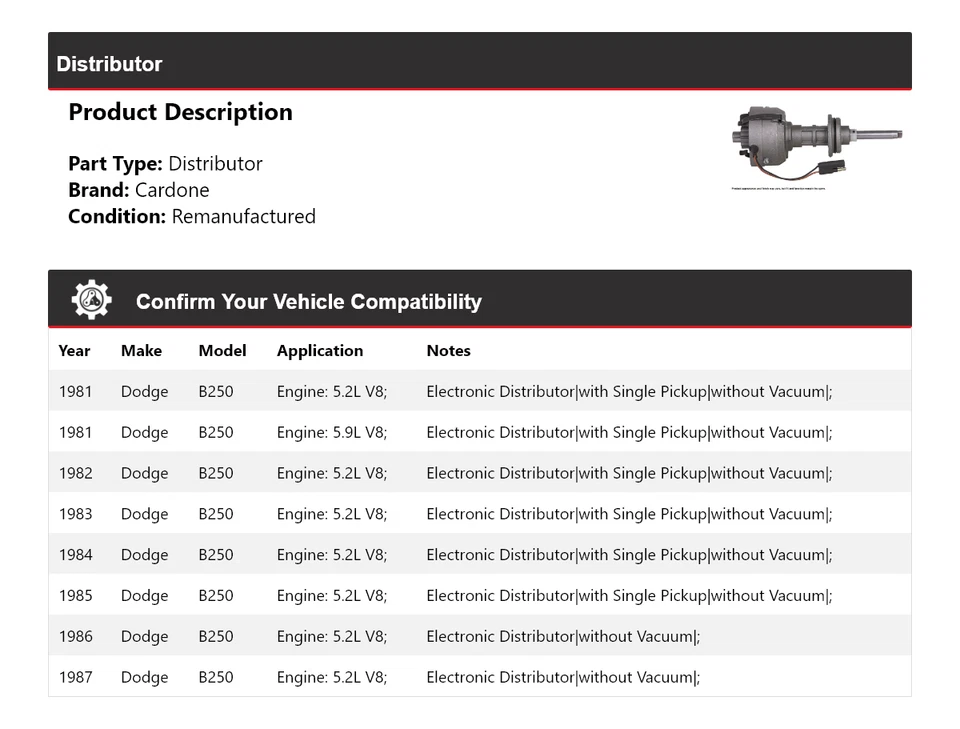Click the 1986 year cell
The image size is (960, 729).
[75, 637]
